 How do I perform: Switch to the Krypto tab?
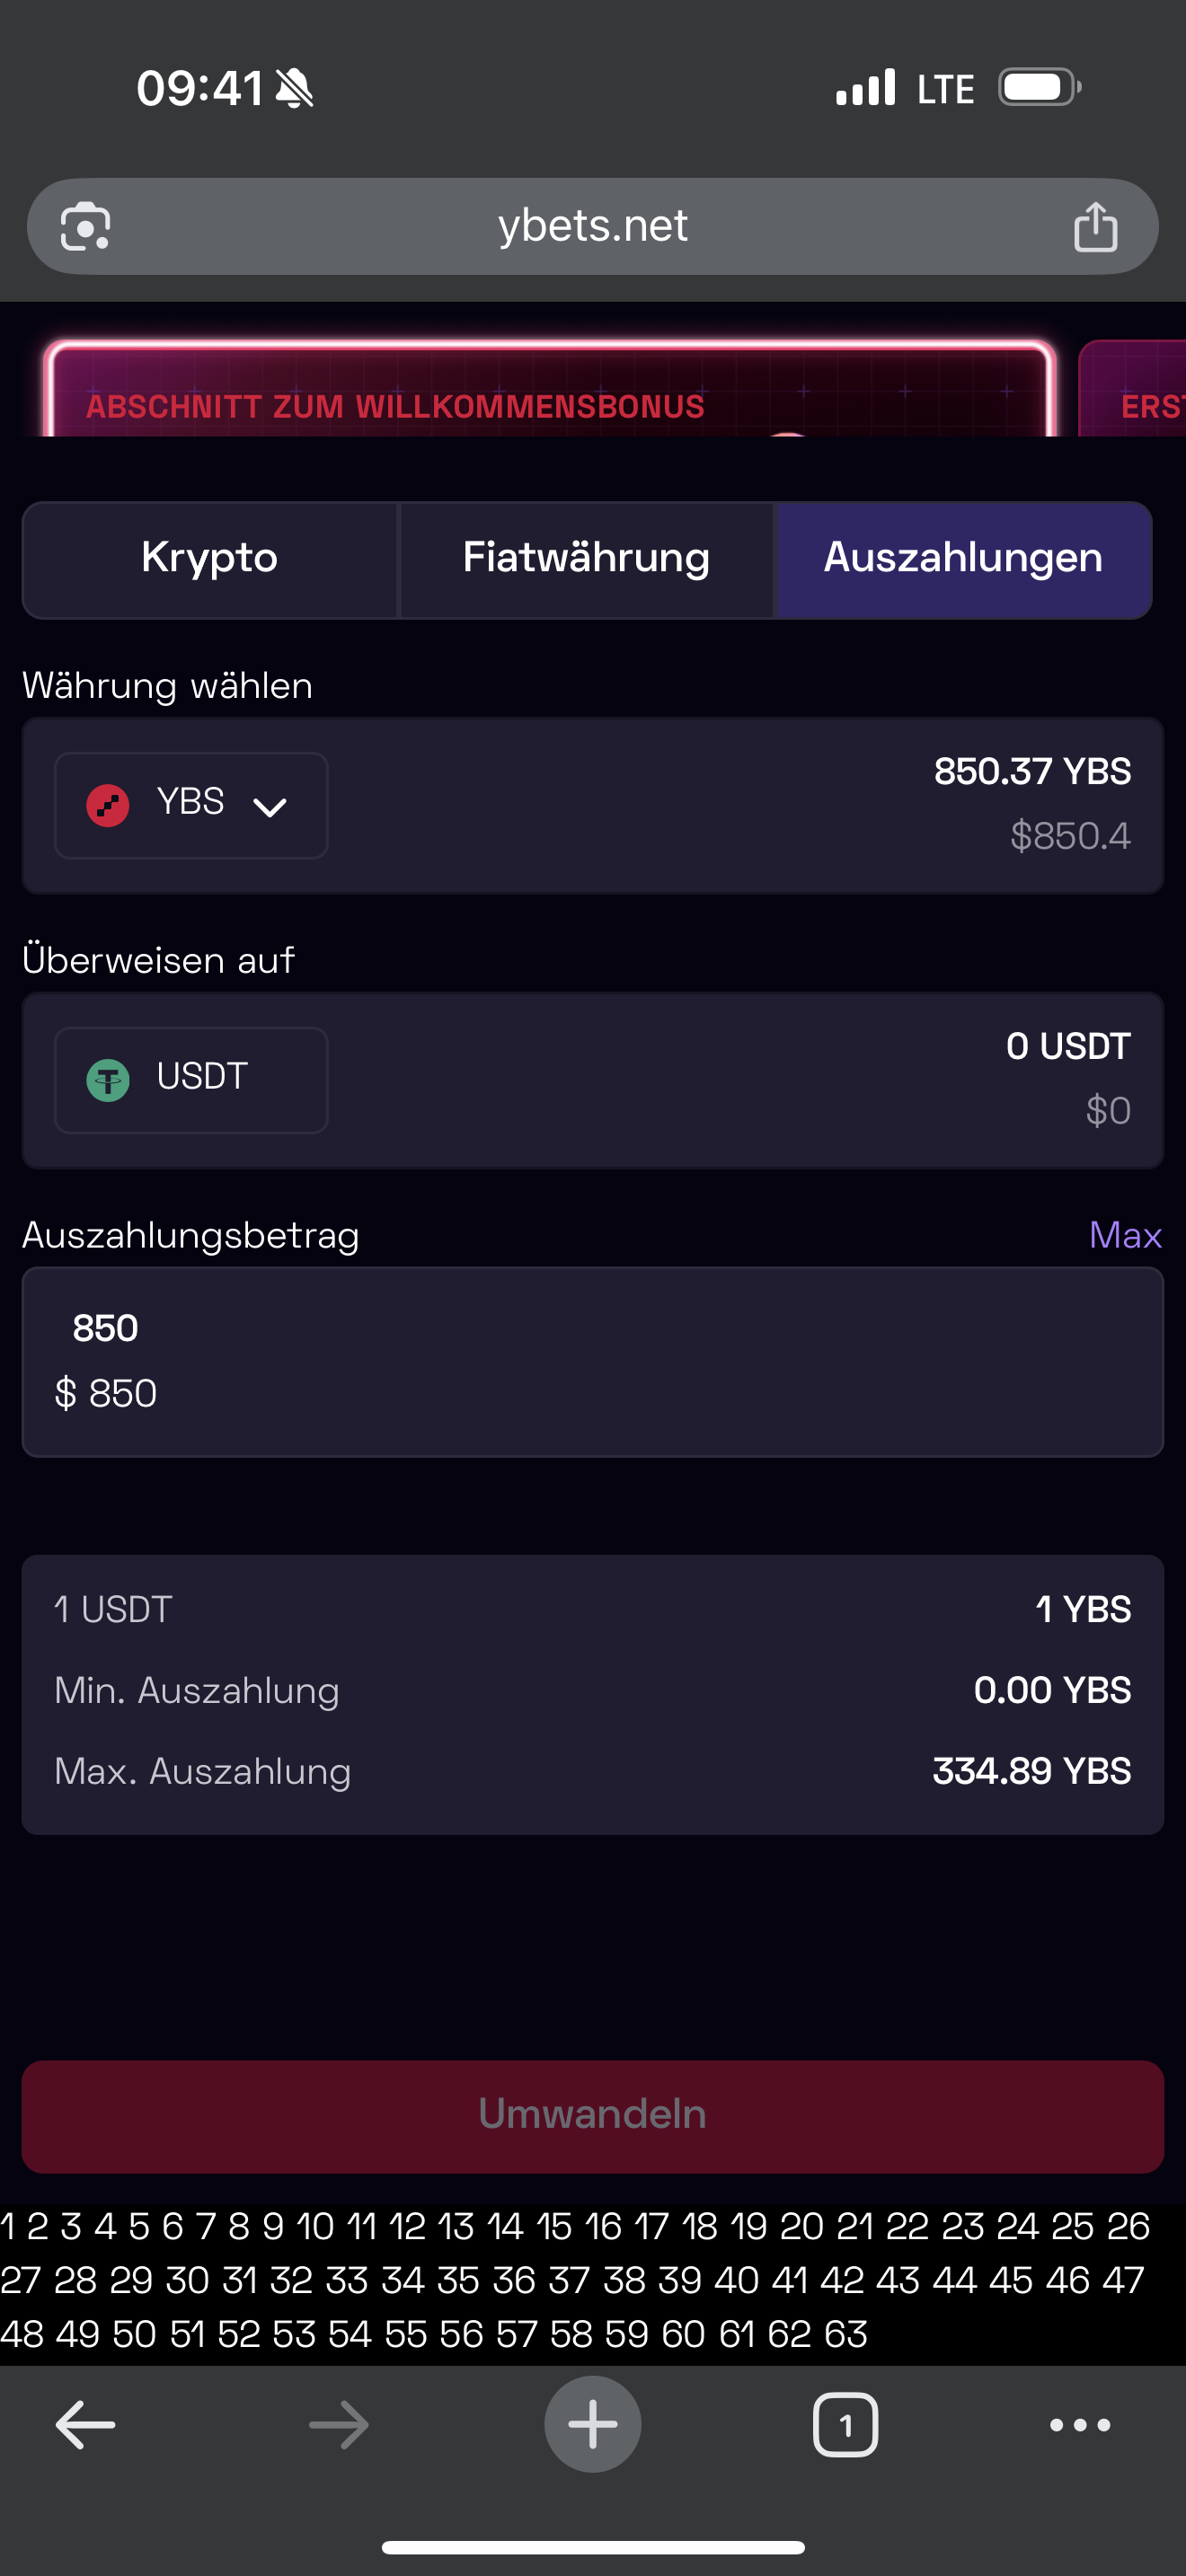point(210,559)
